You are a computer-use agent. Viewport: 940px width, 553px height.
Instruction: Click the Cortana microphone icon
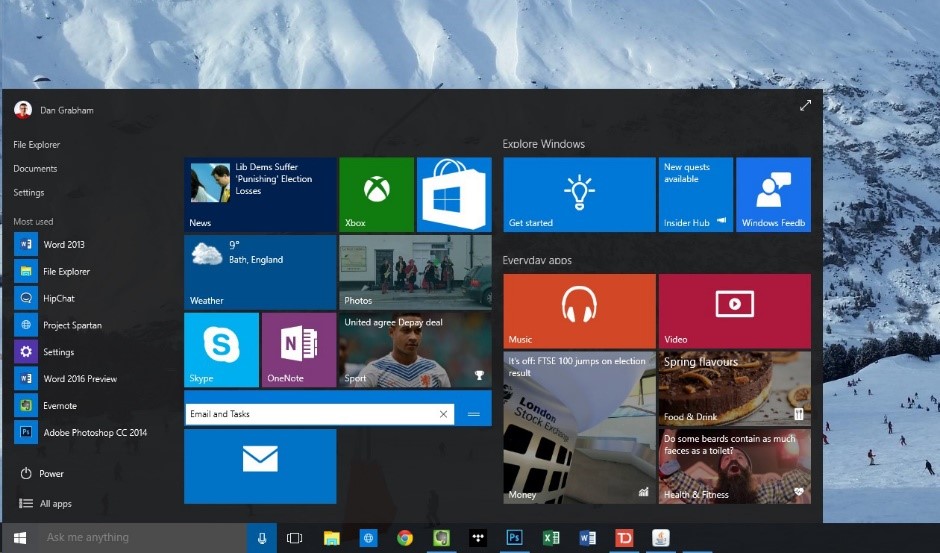coord(262,538)
